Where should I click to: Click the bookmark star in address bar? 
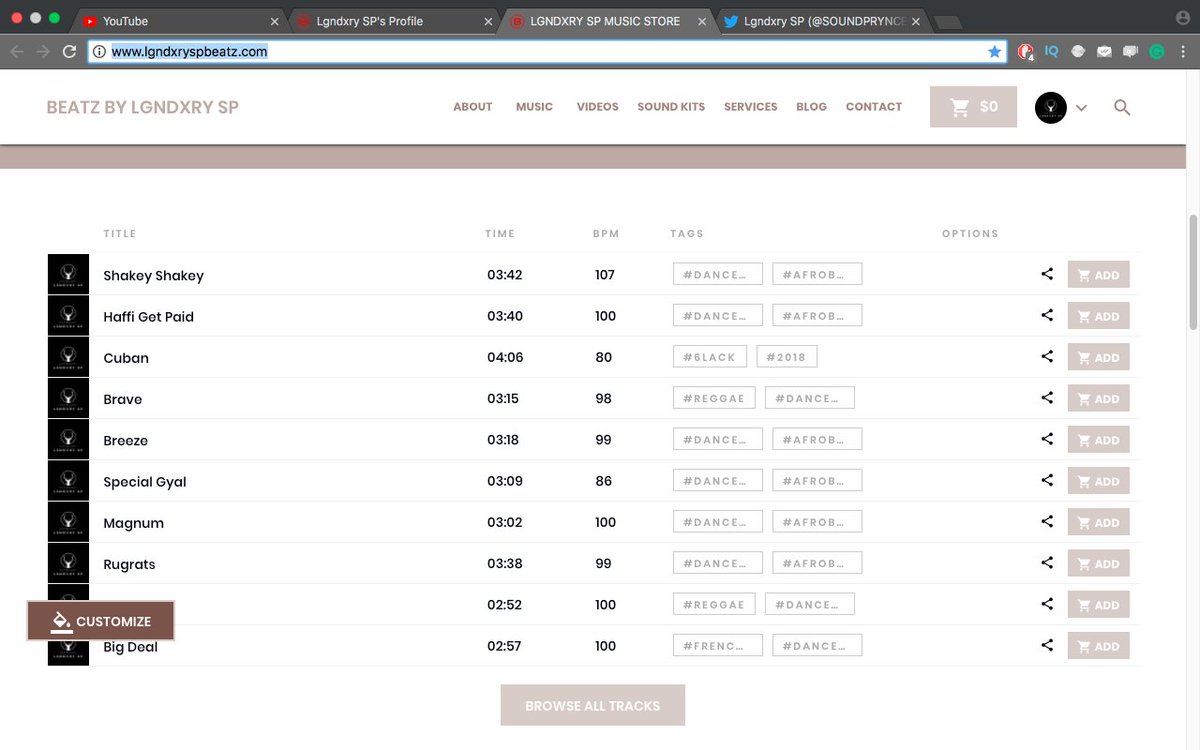(x=994, y=52)
